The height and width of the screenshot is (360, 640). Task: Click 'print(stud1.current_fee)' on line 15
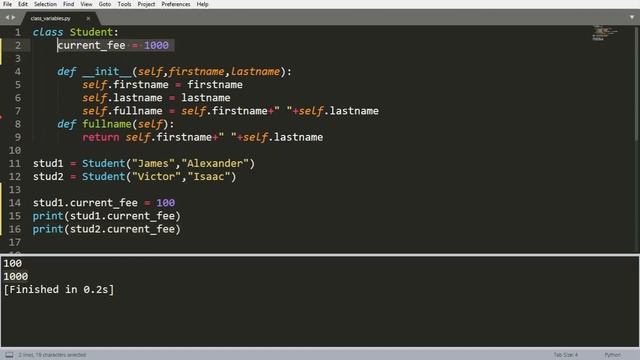coord(107,216)
